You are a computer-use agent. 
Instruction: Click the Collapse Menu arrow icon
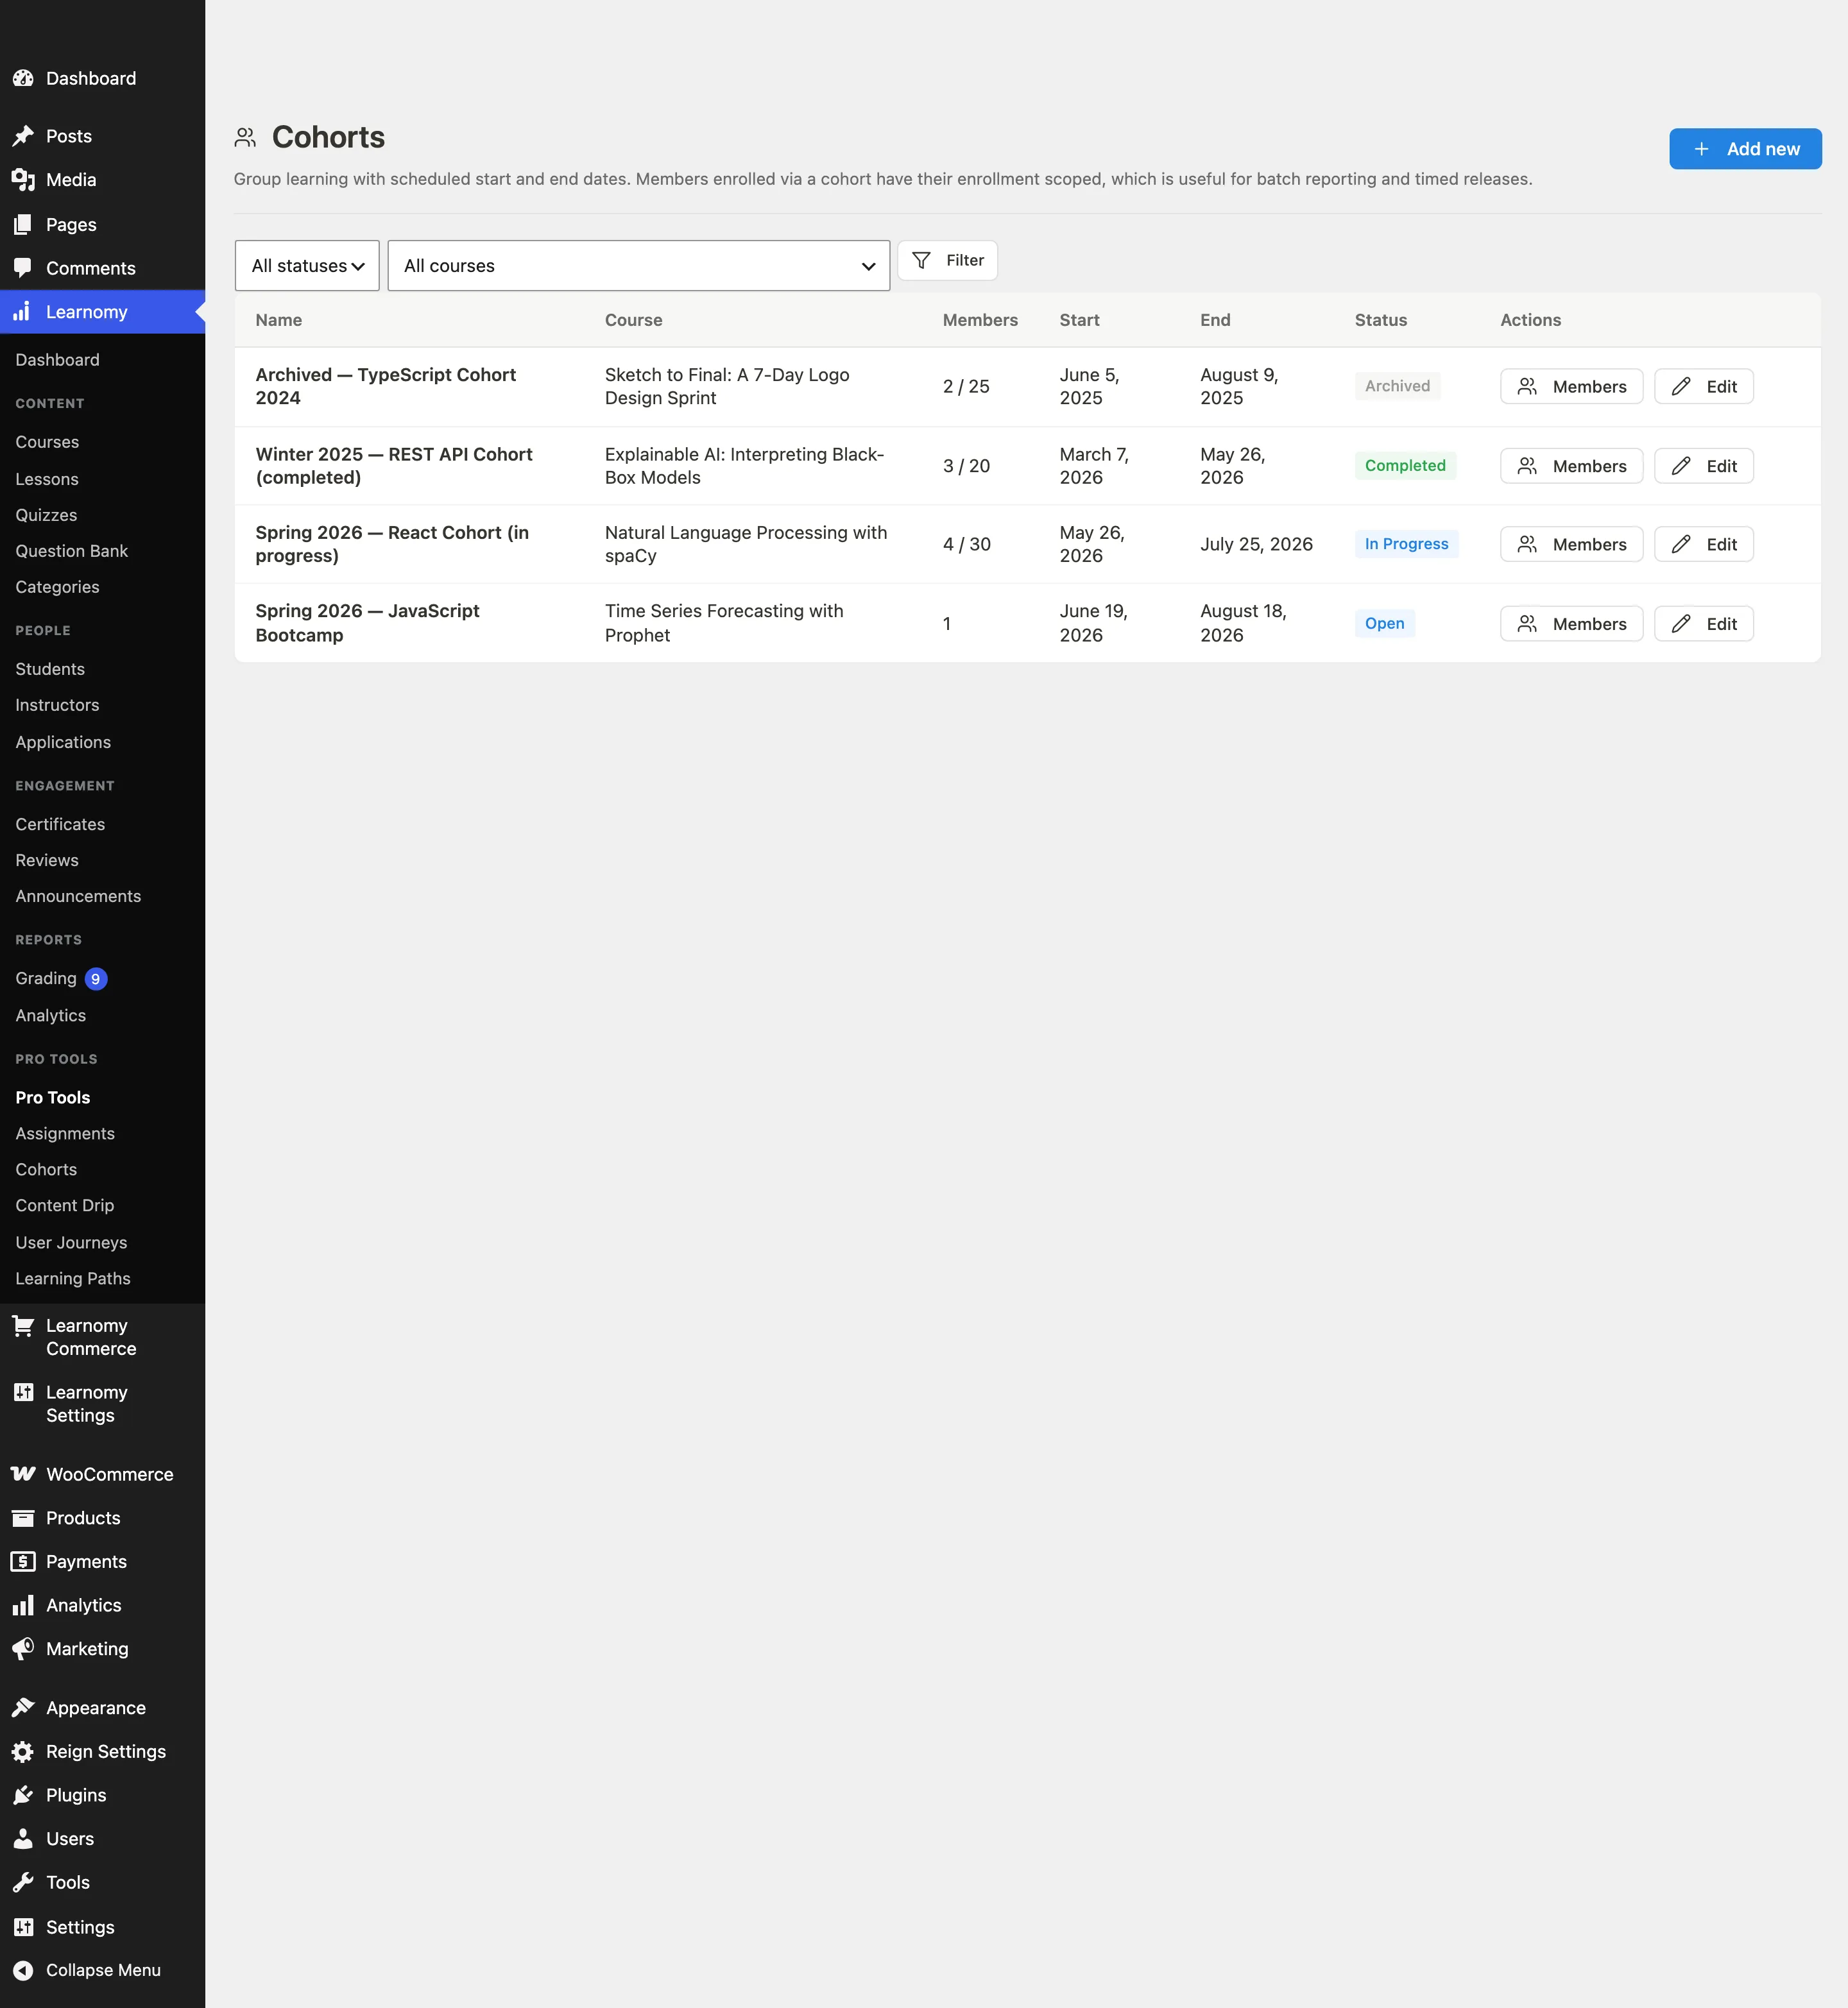point(23,1970)
